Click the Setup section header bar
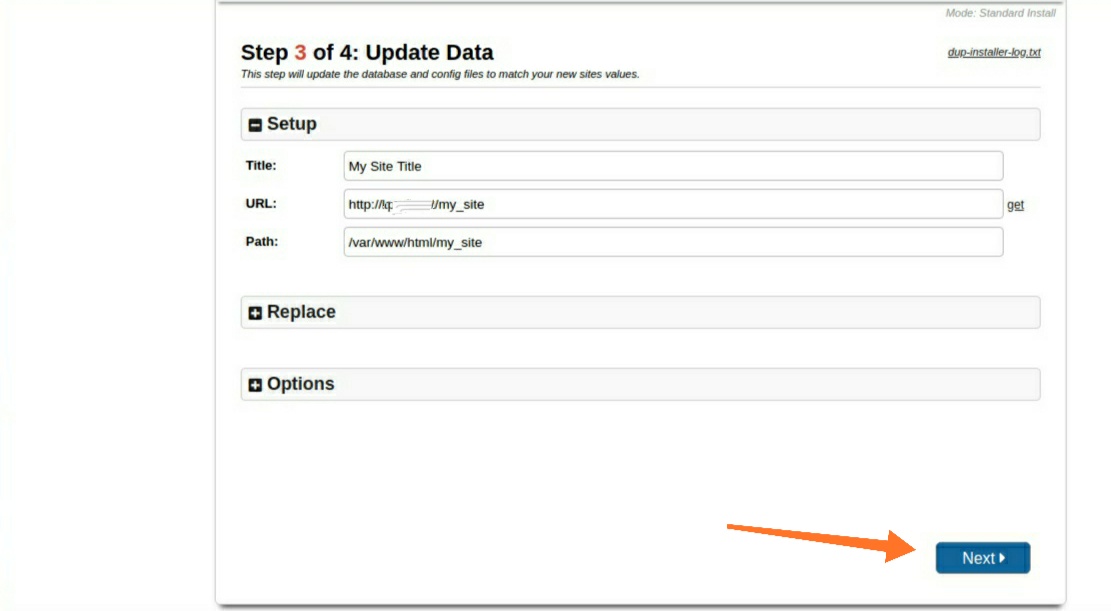 click(x=640, y=124)
